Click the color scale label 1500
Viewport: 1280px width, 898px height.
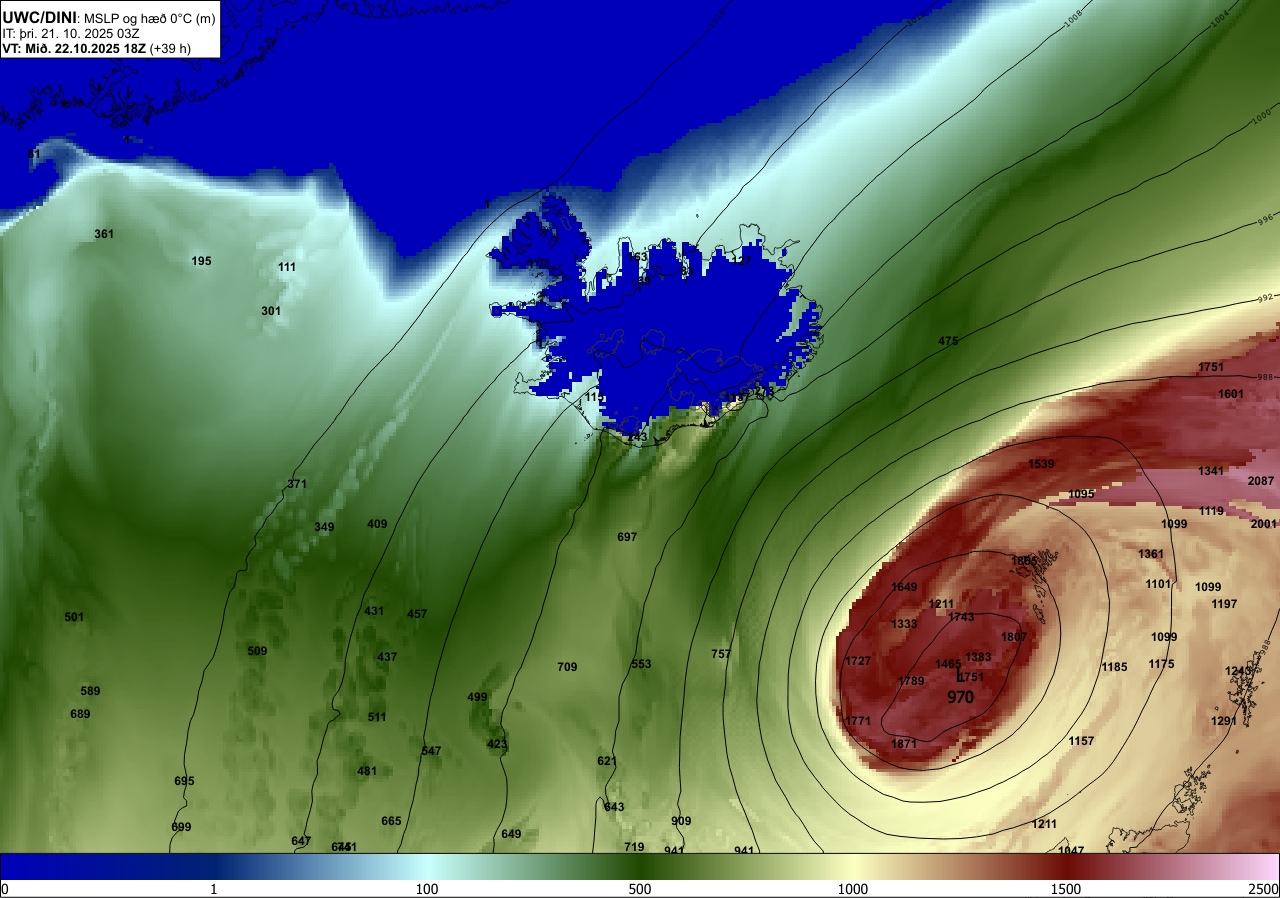[1066, 889]
